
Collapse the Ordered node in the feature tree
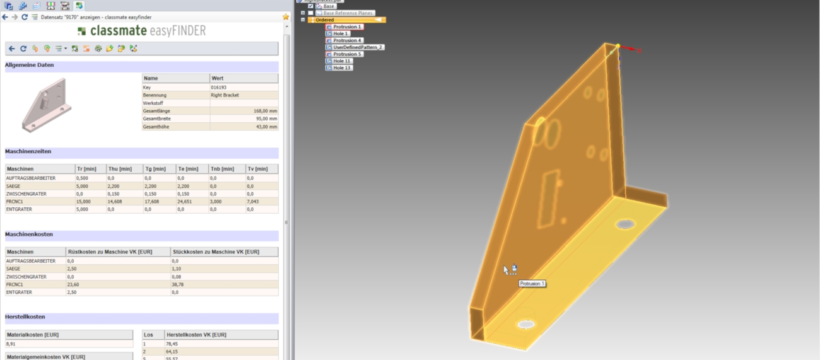(303, 20)
